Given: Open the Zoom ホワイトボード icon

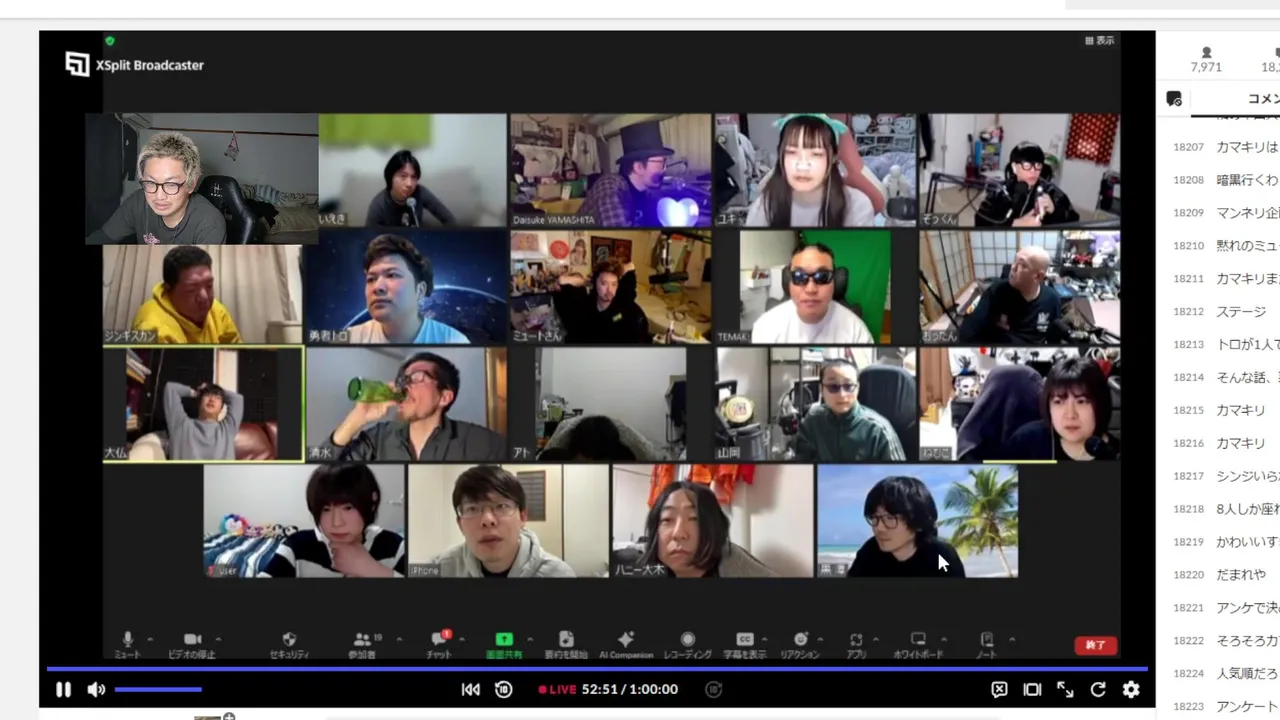Looking at the screenshot, I should coord(918,639).
